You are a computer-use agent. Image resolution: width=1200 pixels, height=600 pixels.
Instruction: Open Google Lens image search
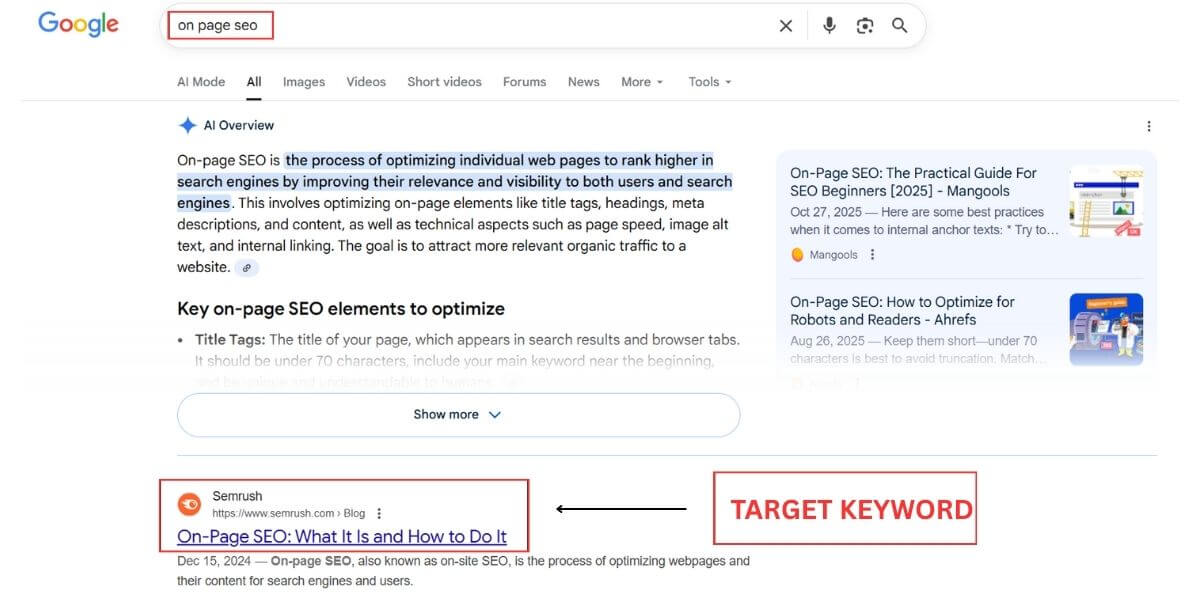coord(864,25)
